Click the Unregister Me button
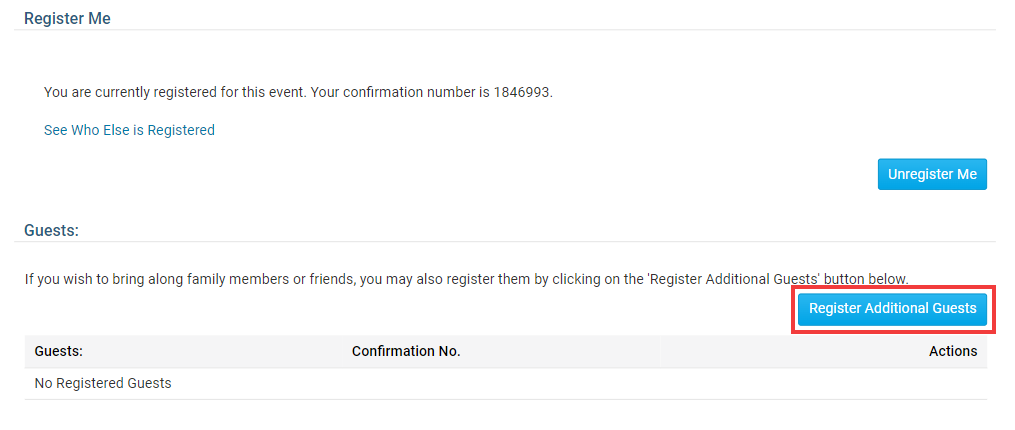1015x430 pixels. [932, 174]
